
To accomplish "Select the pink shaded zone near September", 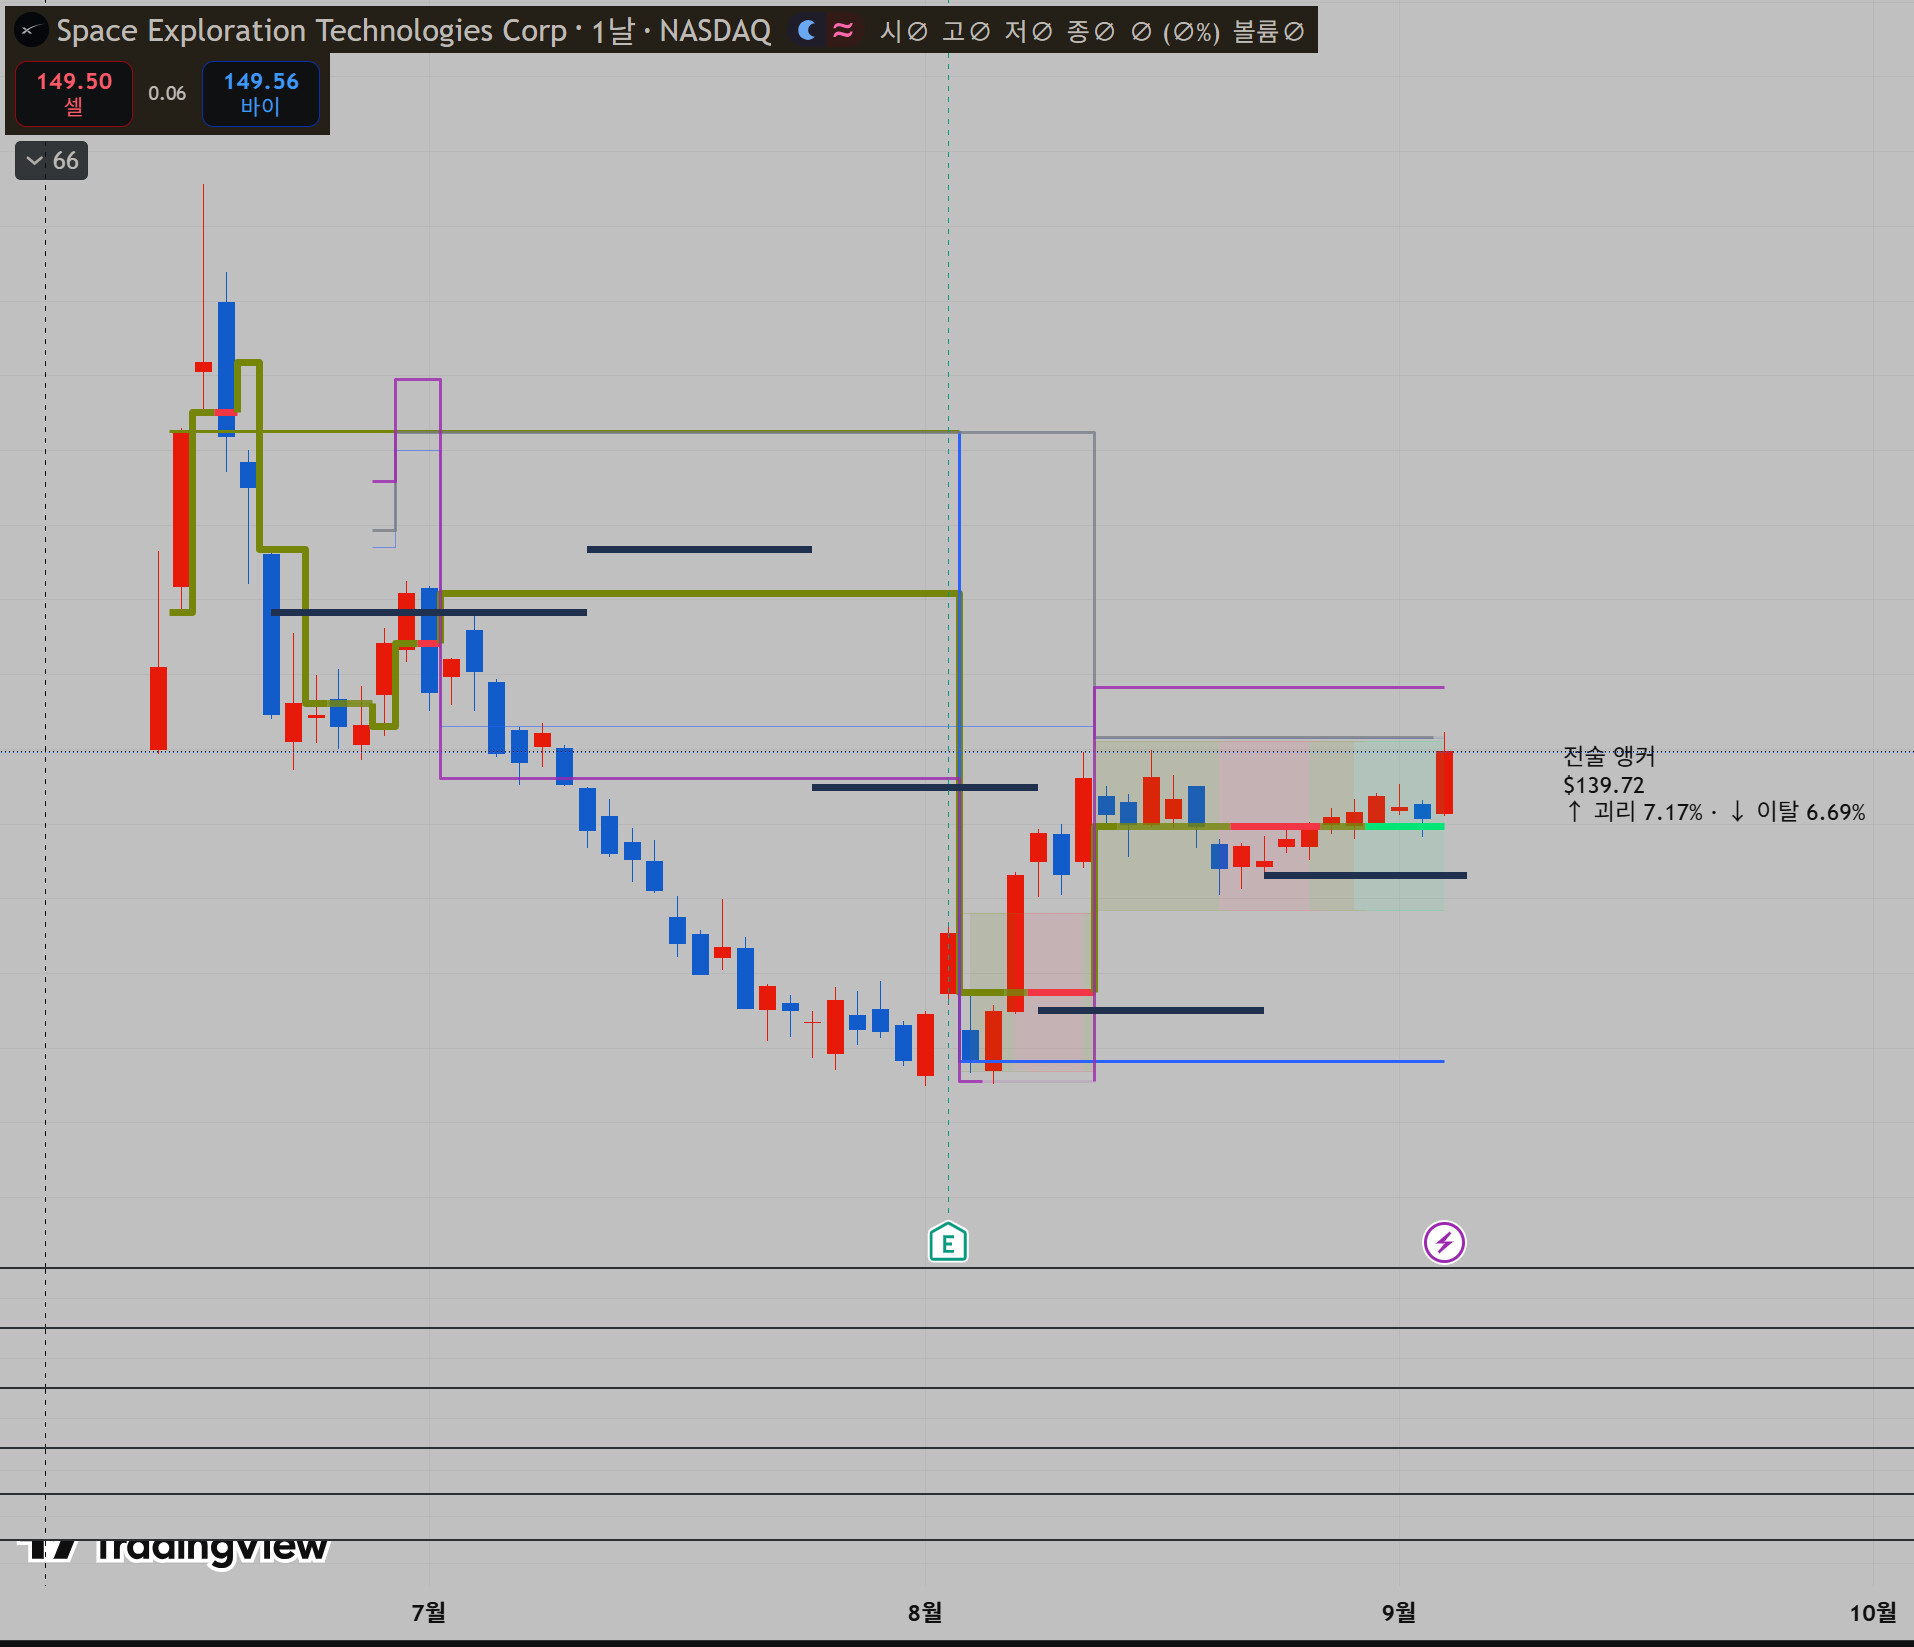I will click(1264, 826).
